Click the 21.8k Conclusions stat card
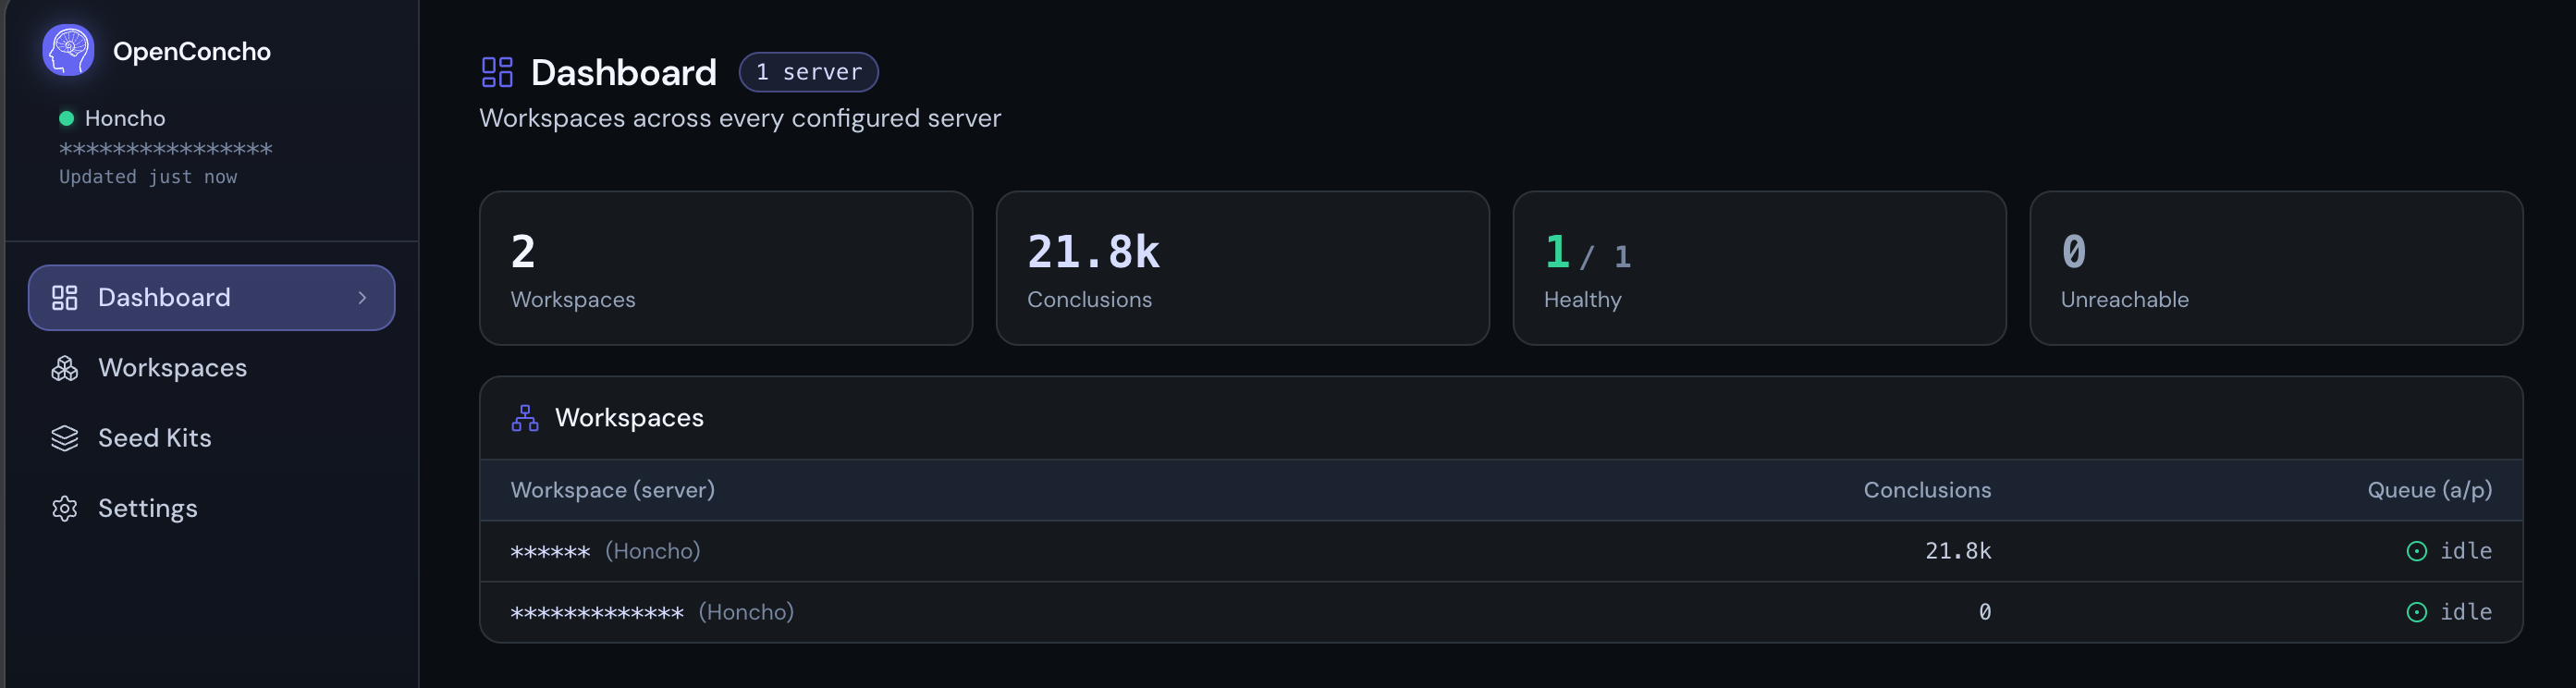Image resolution: width=2576 pixels, height=688 pixels. point(1242,268)
